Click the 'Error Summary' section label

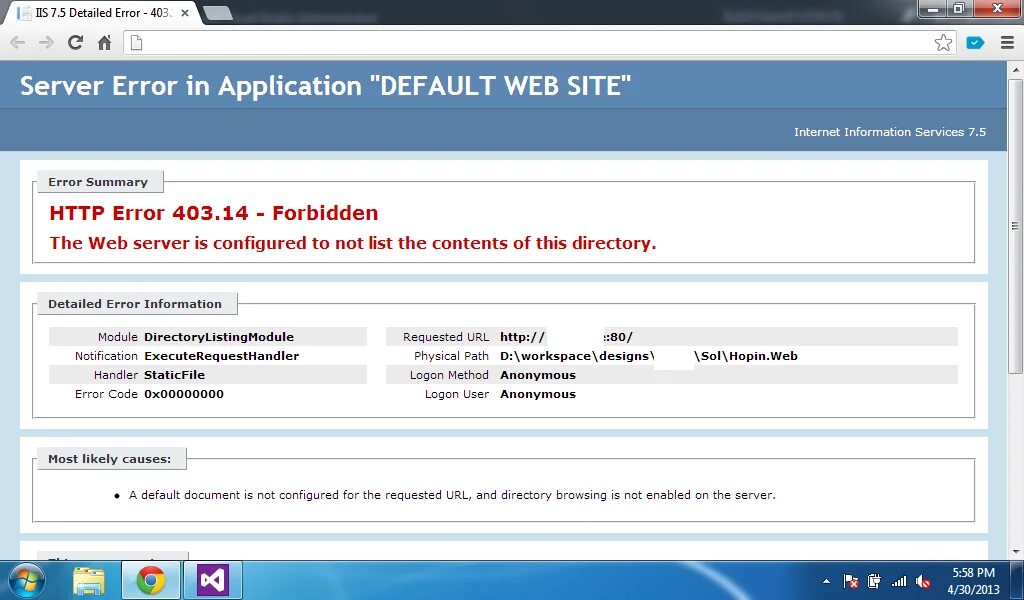click(98, 182)
